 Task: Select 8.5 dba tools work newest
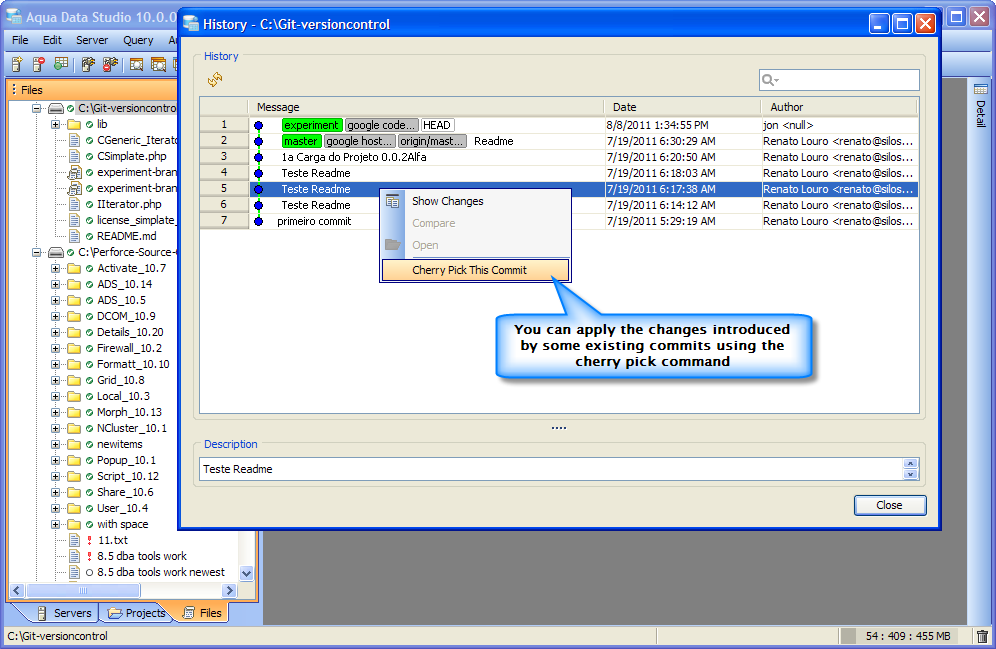click(x=161, y=572)
